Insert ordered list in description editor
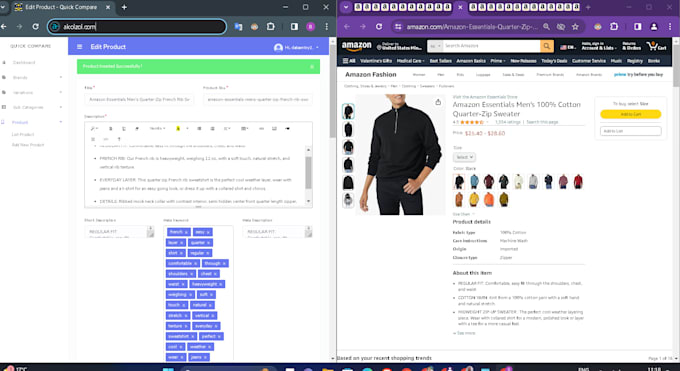The image size is (680, 371). [x=212, y=128]
